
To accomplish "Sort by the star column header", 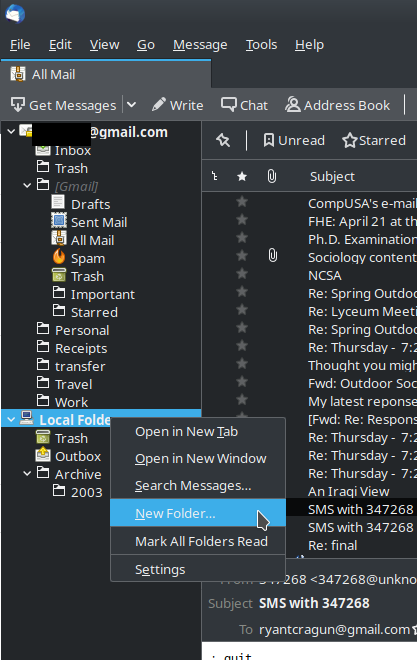I will (242, 176).
